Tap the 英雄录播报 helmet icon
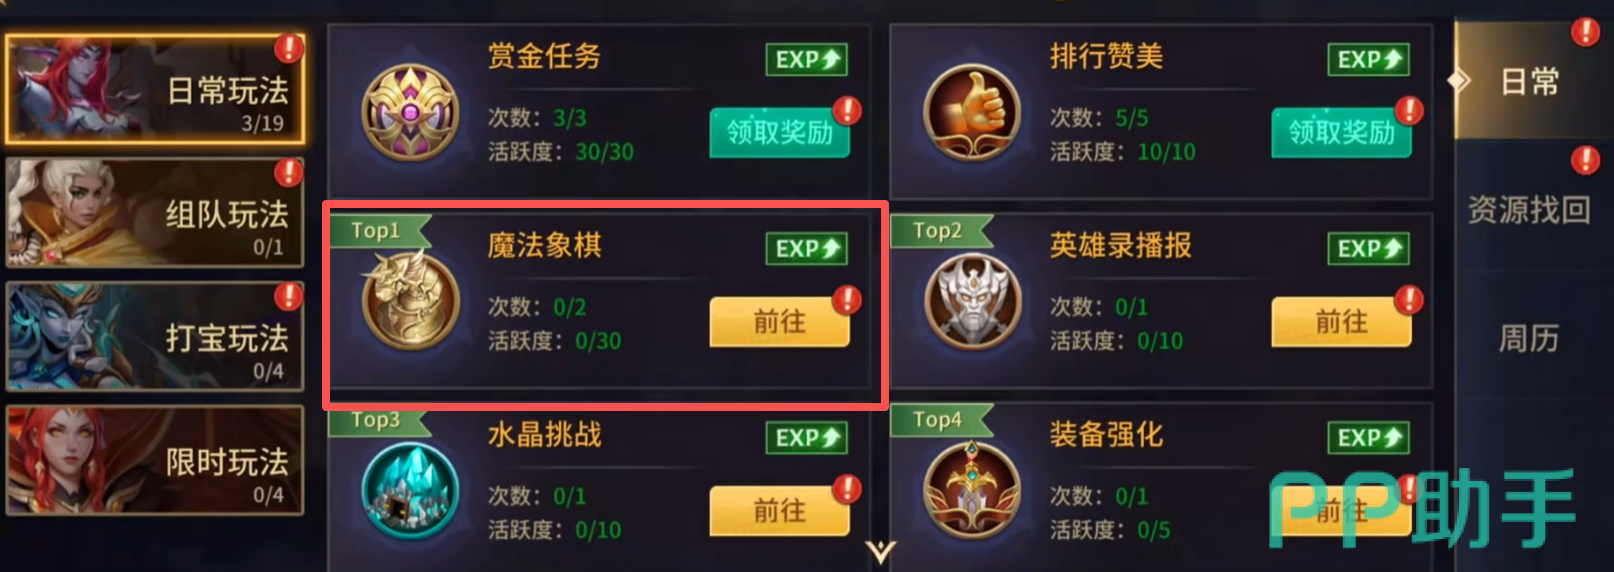This screenshot has width=1614, height=572. tap(972, 302)
